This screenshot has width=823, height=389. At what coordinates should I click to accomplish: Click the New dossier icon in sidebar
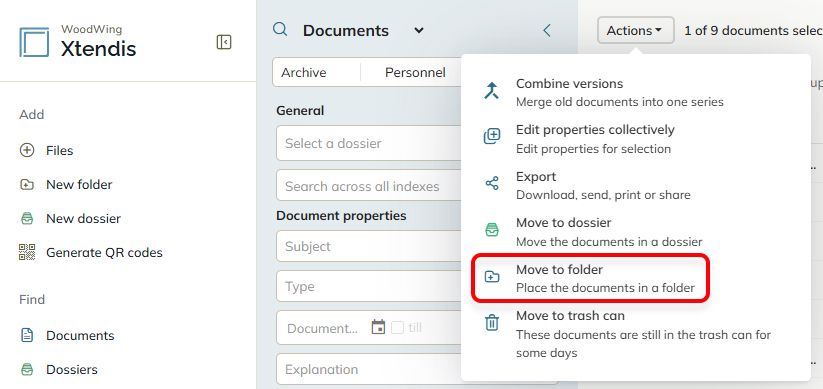click(26, 218)
